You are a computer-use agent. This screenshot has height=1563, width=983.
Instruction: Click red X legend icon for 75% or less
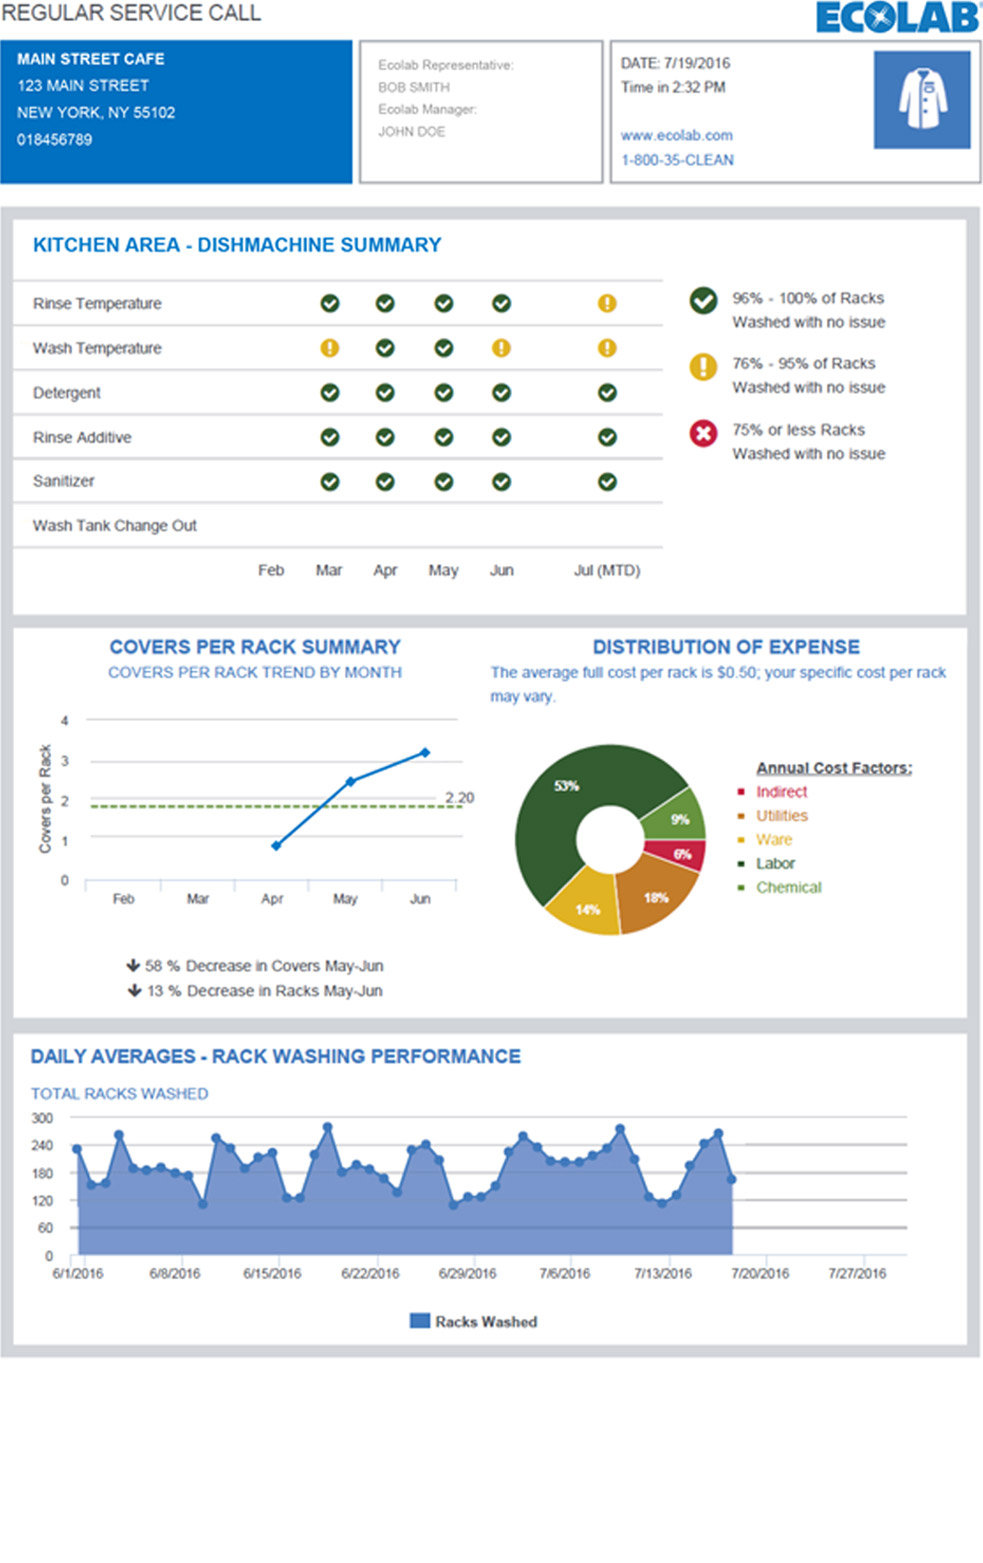[x=703, y=433]
